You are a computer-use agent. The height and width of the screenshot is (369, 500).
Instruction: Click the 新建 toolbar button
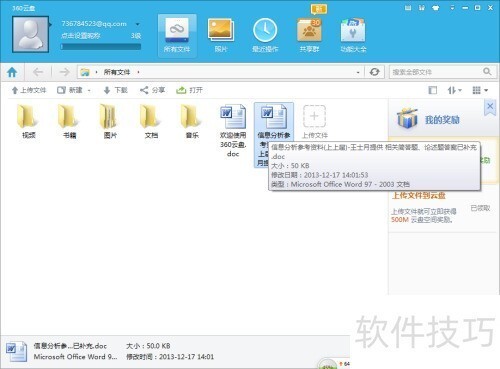70,90
